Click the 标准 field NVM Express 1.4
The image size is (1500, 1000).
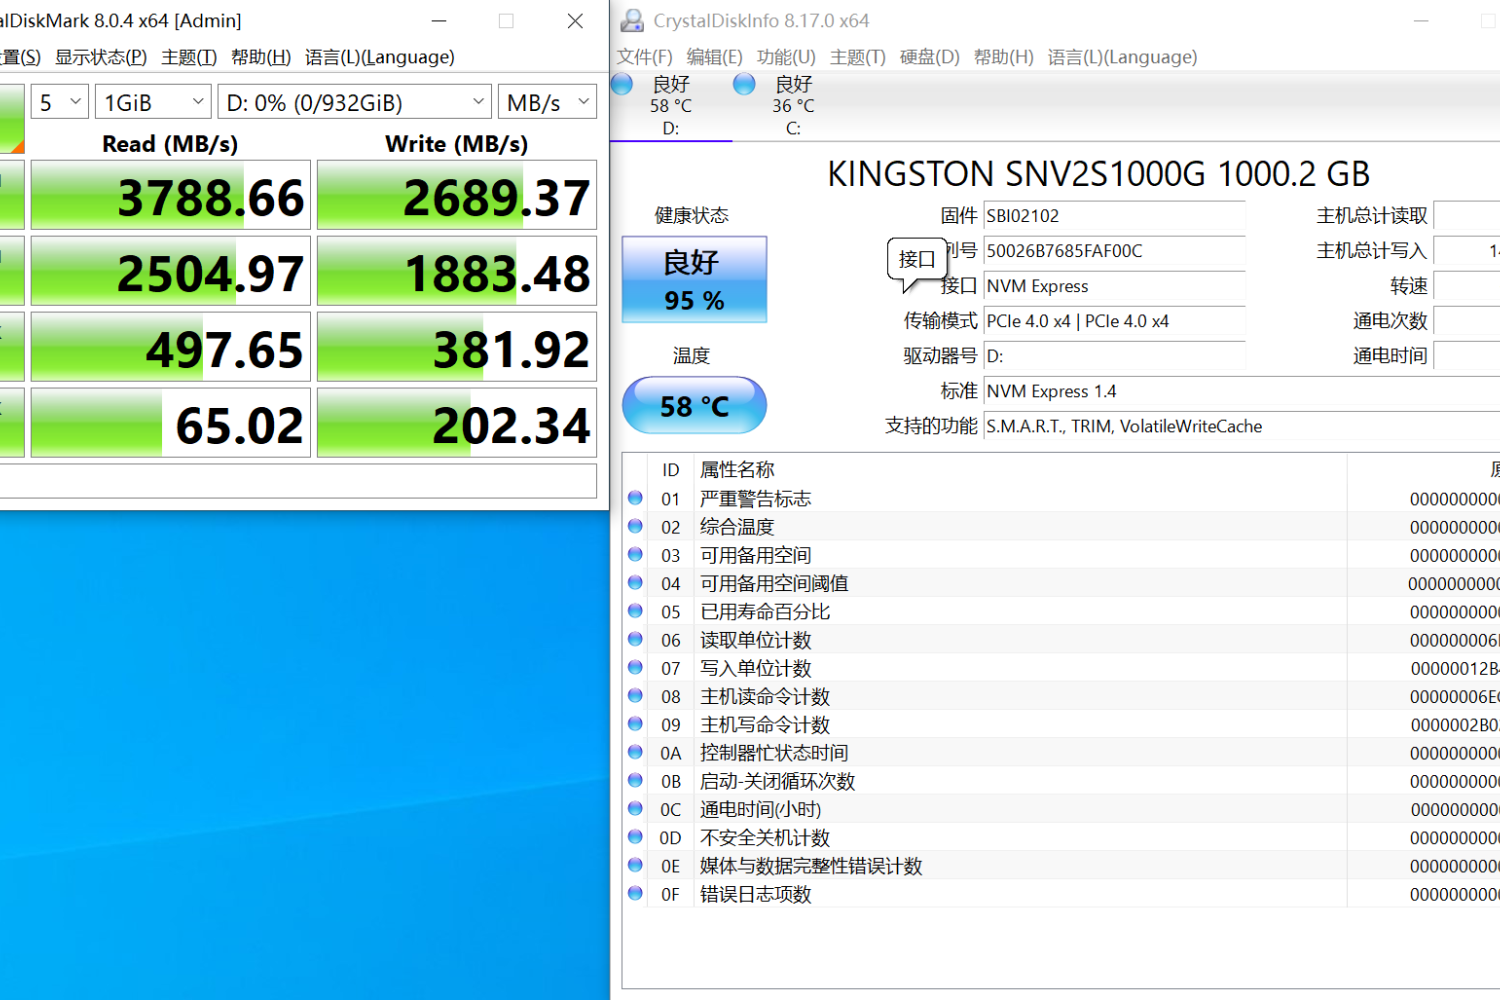(1242, 391)
